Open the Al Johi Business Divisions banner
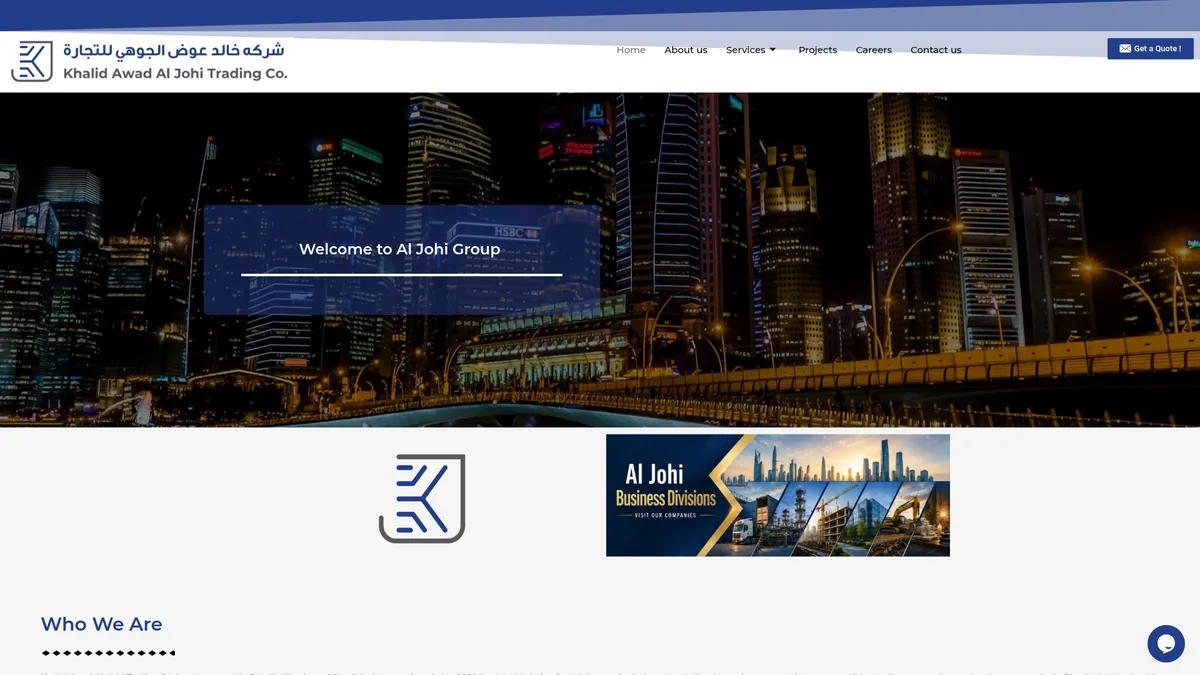Image resolution: width=1200 pixels, height=675 pixels. click(778, 495)
